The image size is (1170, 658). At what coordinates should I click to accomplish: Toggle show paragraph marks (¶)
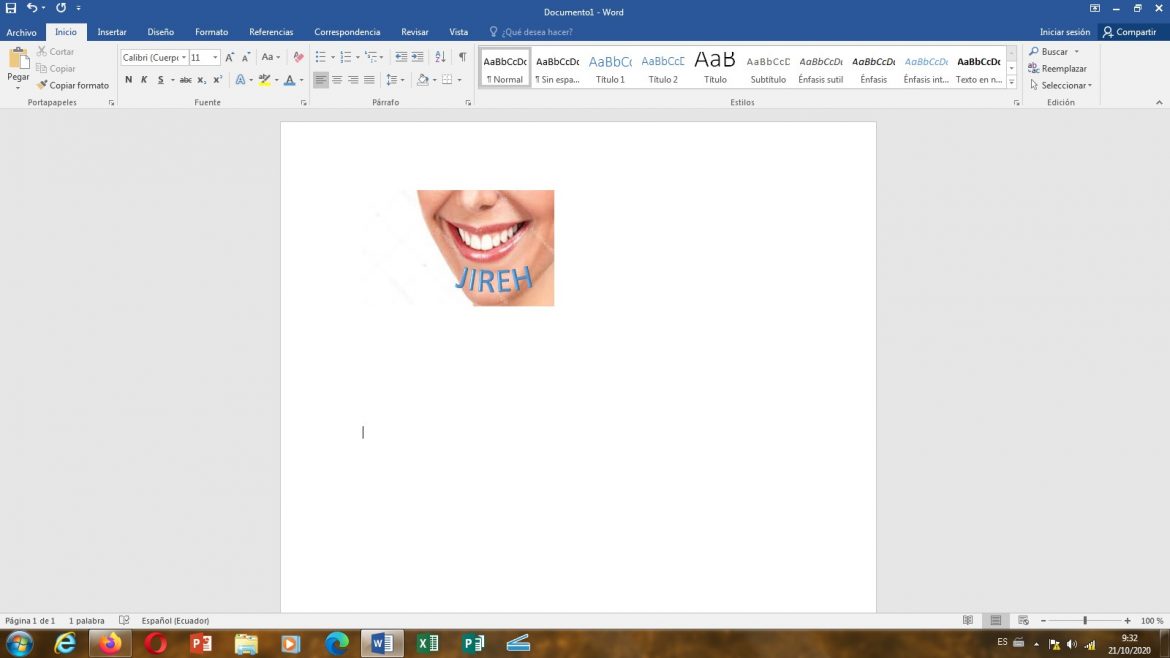pos(462,57)
